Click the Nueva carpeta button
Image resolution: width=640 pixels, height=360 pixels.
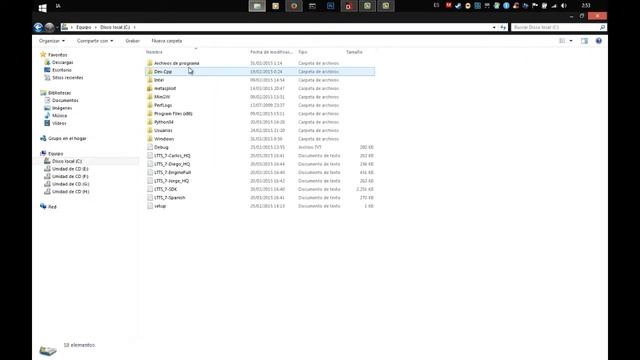[x=167, y=41]
